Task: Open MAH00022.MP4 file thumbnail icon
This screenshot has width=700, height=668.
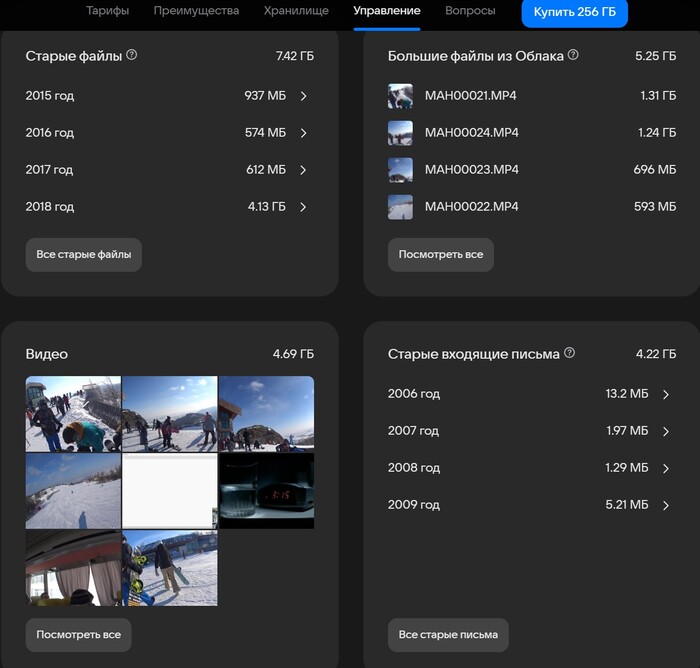Action: [400, 207]
